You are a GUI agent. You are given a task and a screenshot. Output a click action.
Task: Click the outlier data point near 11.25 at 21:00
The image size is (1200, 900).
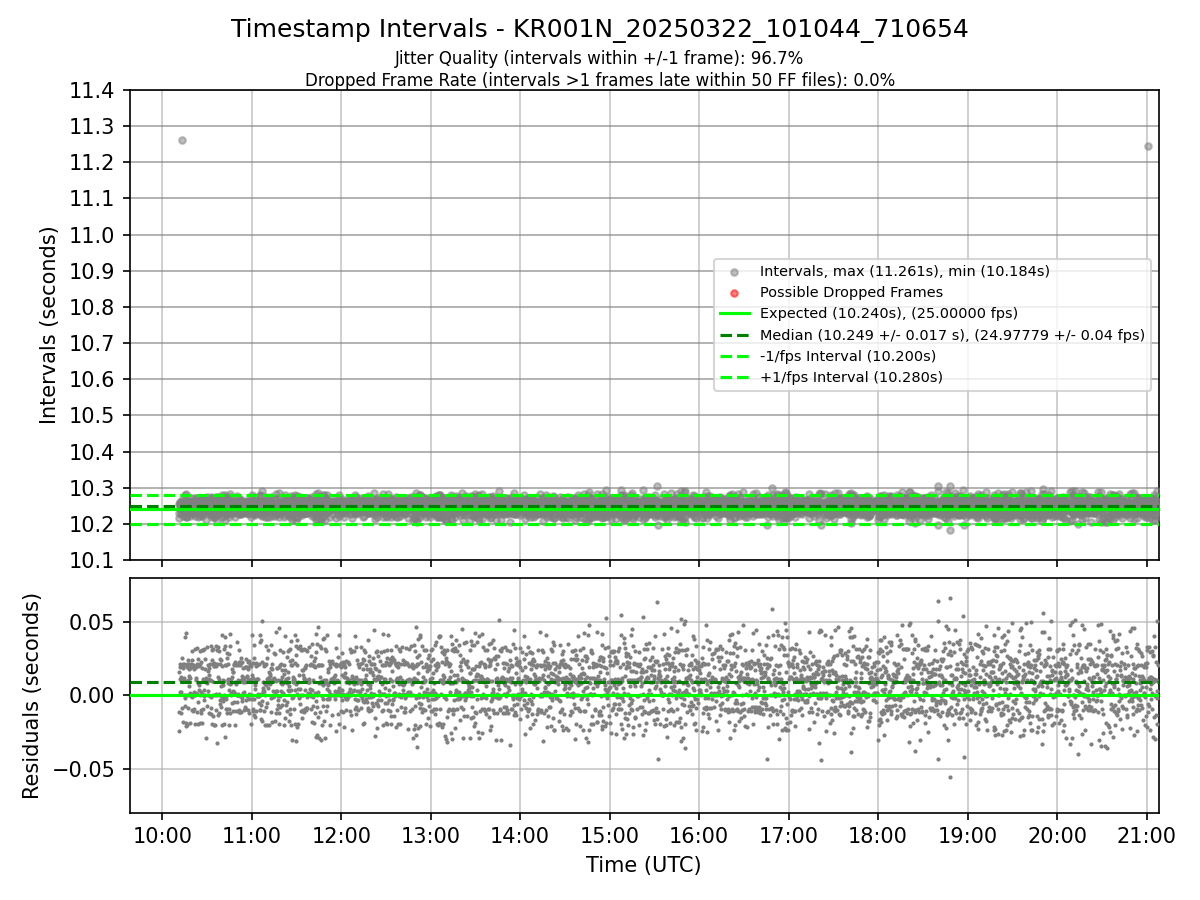coord(1148,146)
